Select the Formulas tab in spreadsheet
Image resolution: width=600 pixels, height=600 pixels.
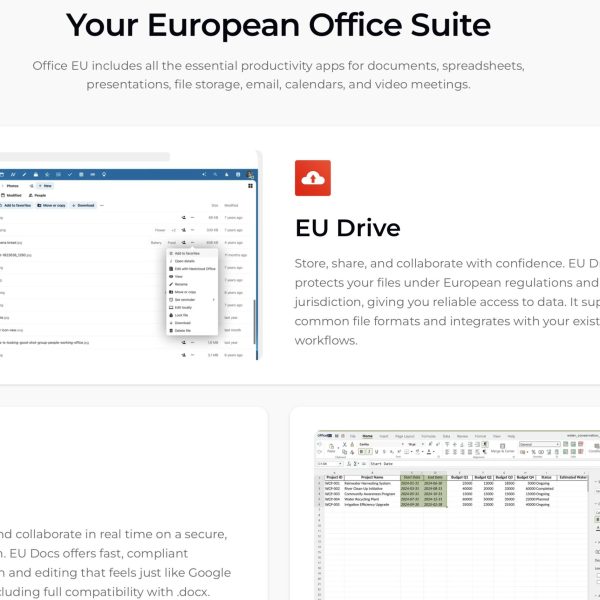point(429,436)
